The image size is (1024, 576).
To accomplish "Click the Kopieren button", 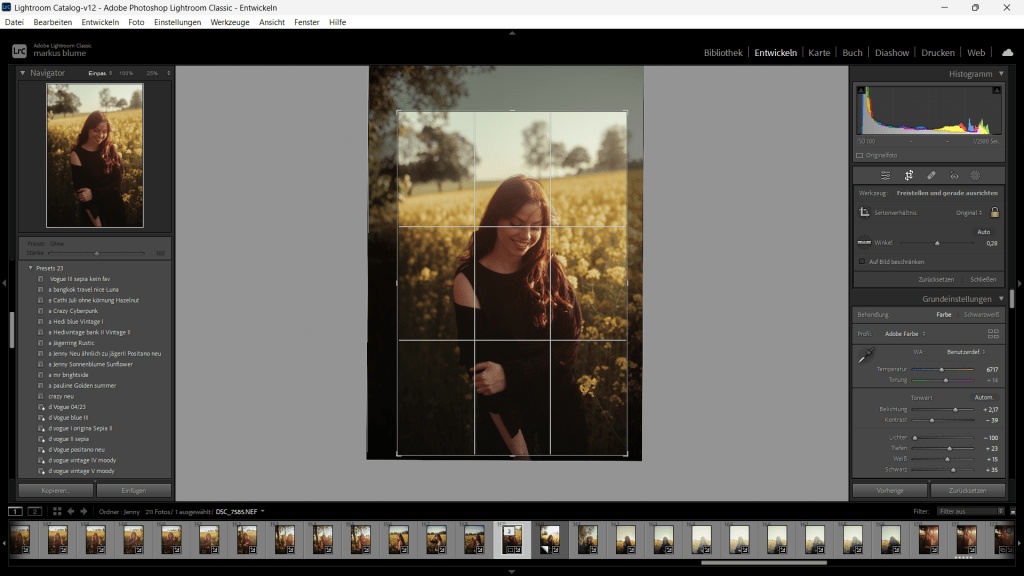I will coord(56,491).
